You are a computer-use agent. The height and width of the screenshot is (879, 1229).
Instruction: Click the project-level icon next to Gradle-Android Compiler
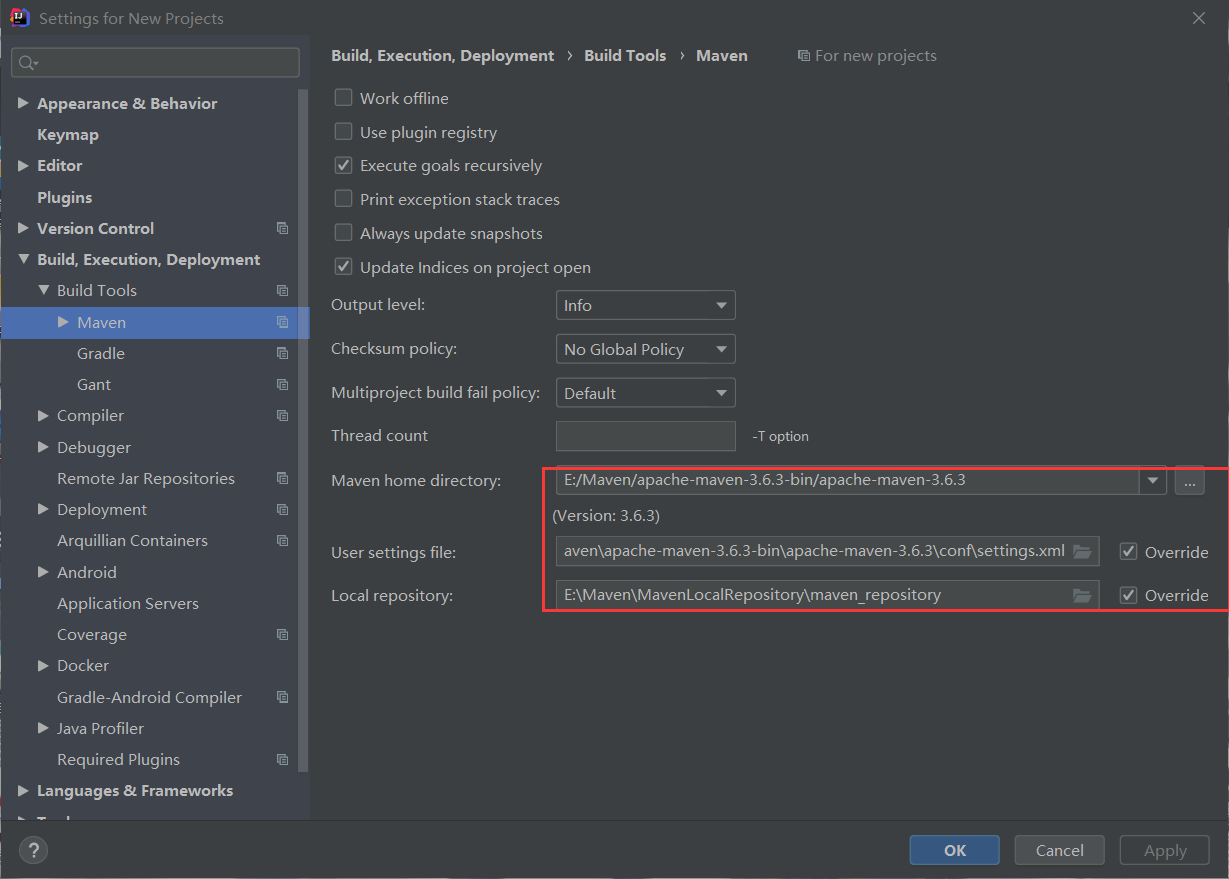click(x=282, y=697)
